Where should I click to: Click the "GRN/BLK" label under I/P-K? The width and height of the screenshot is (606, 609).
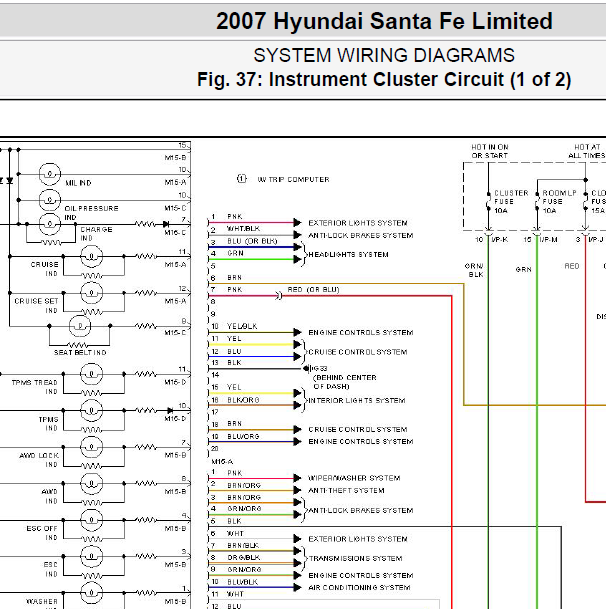pyautogui.click(x=474, y=270)
